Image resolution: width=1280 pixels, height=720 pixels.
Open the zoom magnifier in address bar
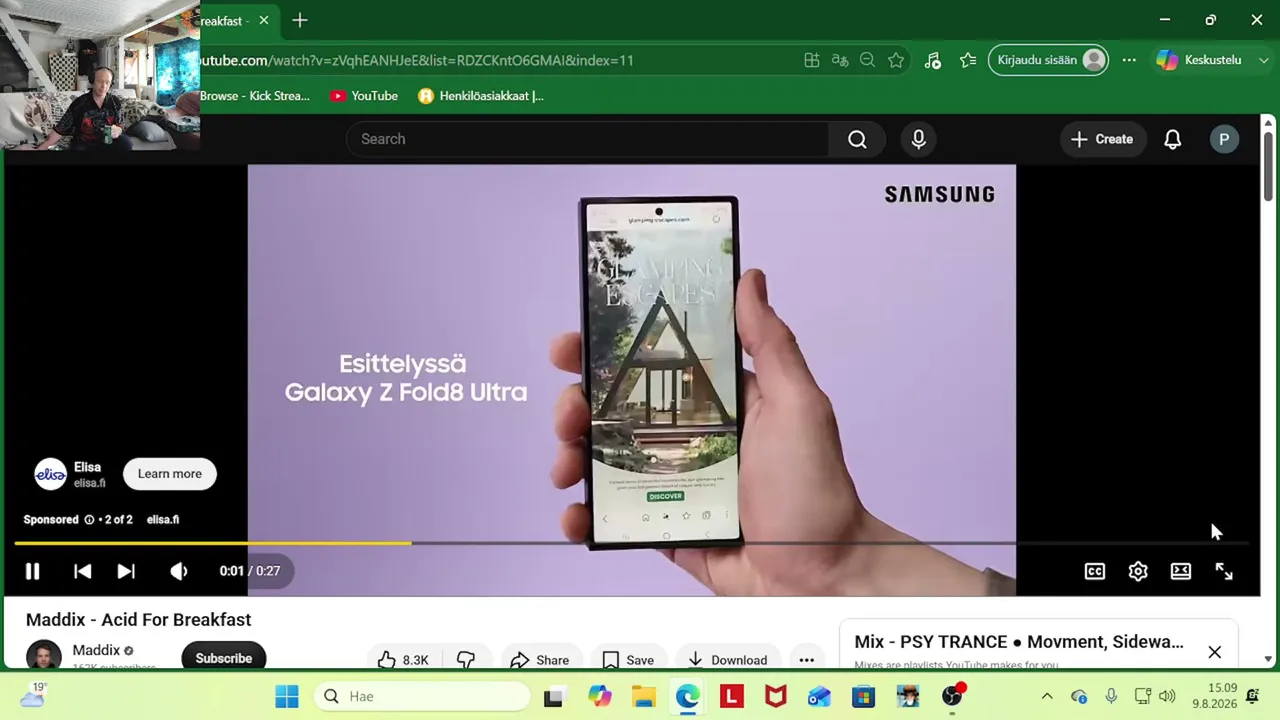868,60
